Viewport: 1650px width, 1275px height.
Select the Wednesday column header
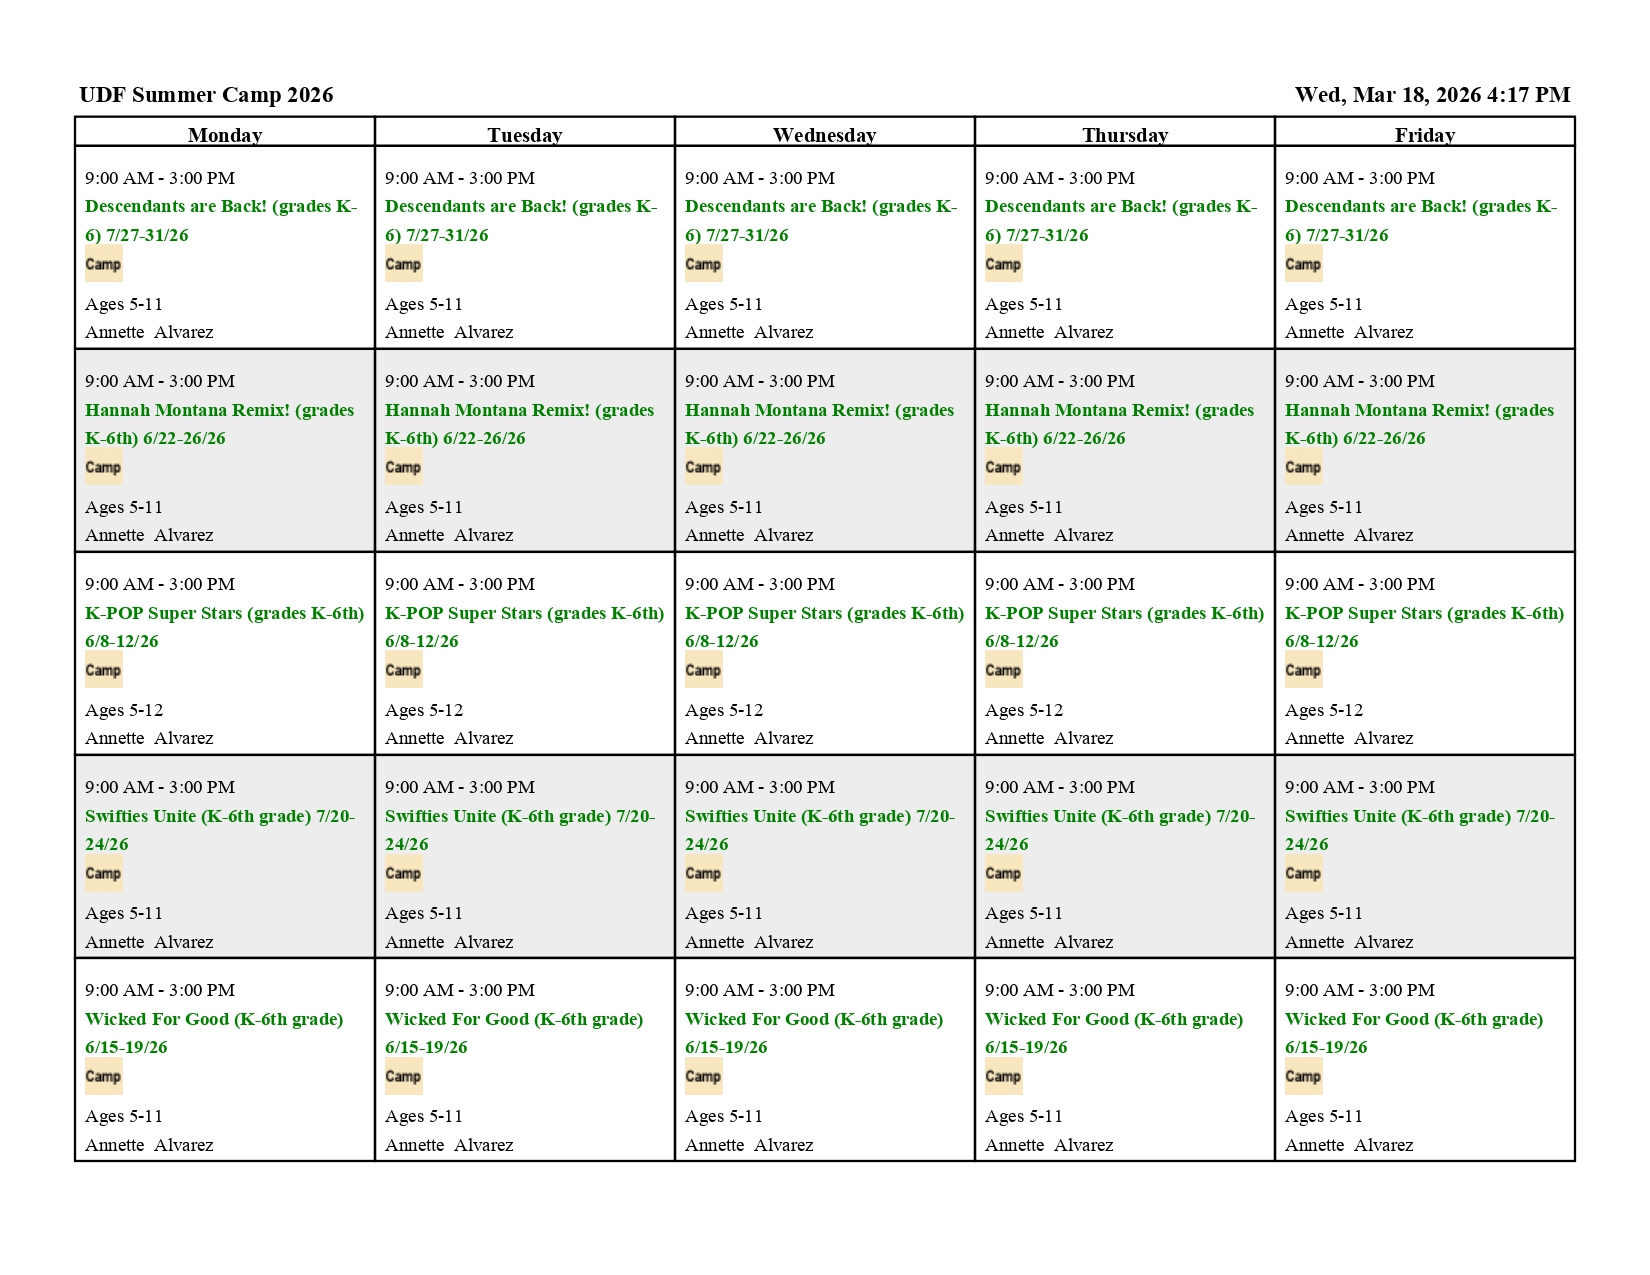pos(824,135)
